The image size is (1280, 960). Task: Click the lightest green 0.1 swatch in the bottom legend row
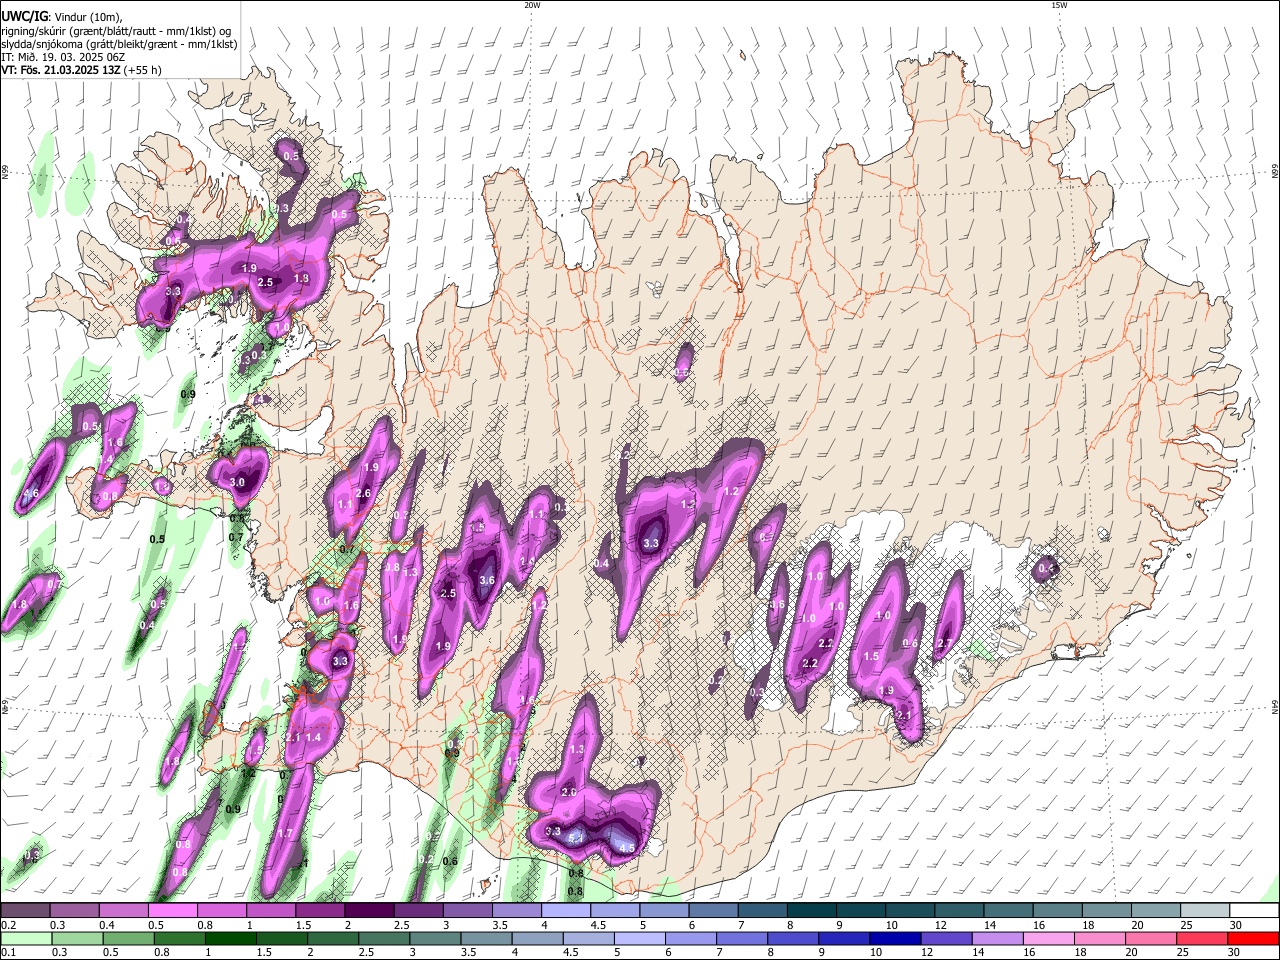[25, 938]
